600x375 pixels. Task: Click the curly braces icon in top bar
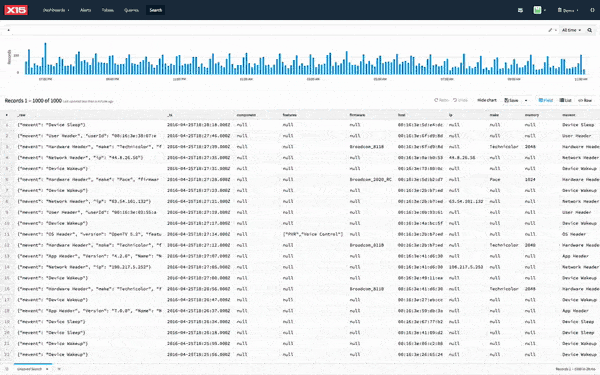pyautogui.click(x=592, y=10)
